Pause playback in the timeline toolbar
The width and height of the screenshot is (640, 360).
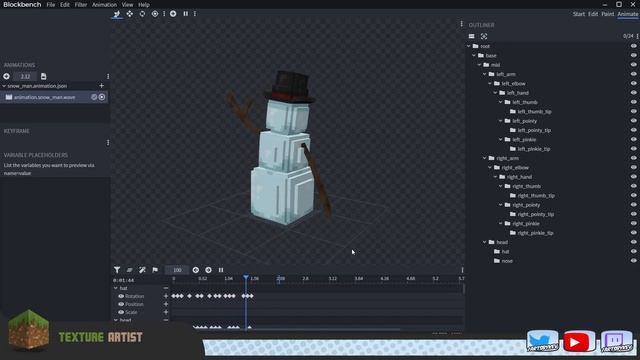pos(221,270)
